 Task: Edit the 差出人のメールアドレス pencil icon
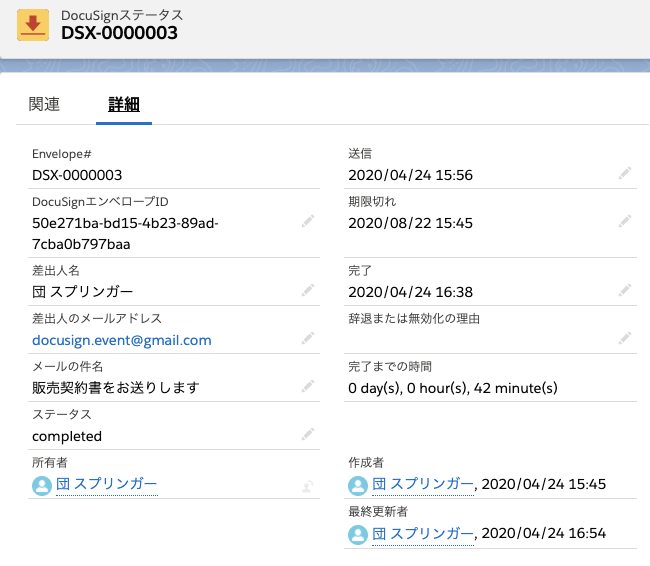308,338
